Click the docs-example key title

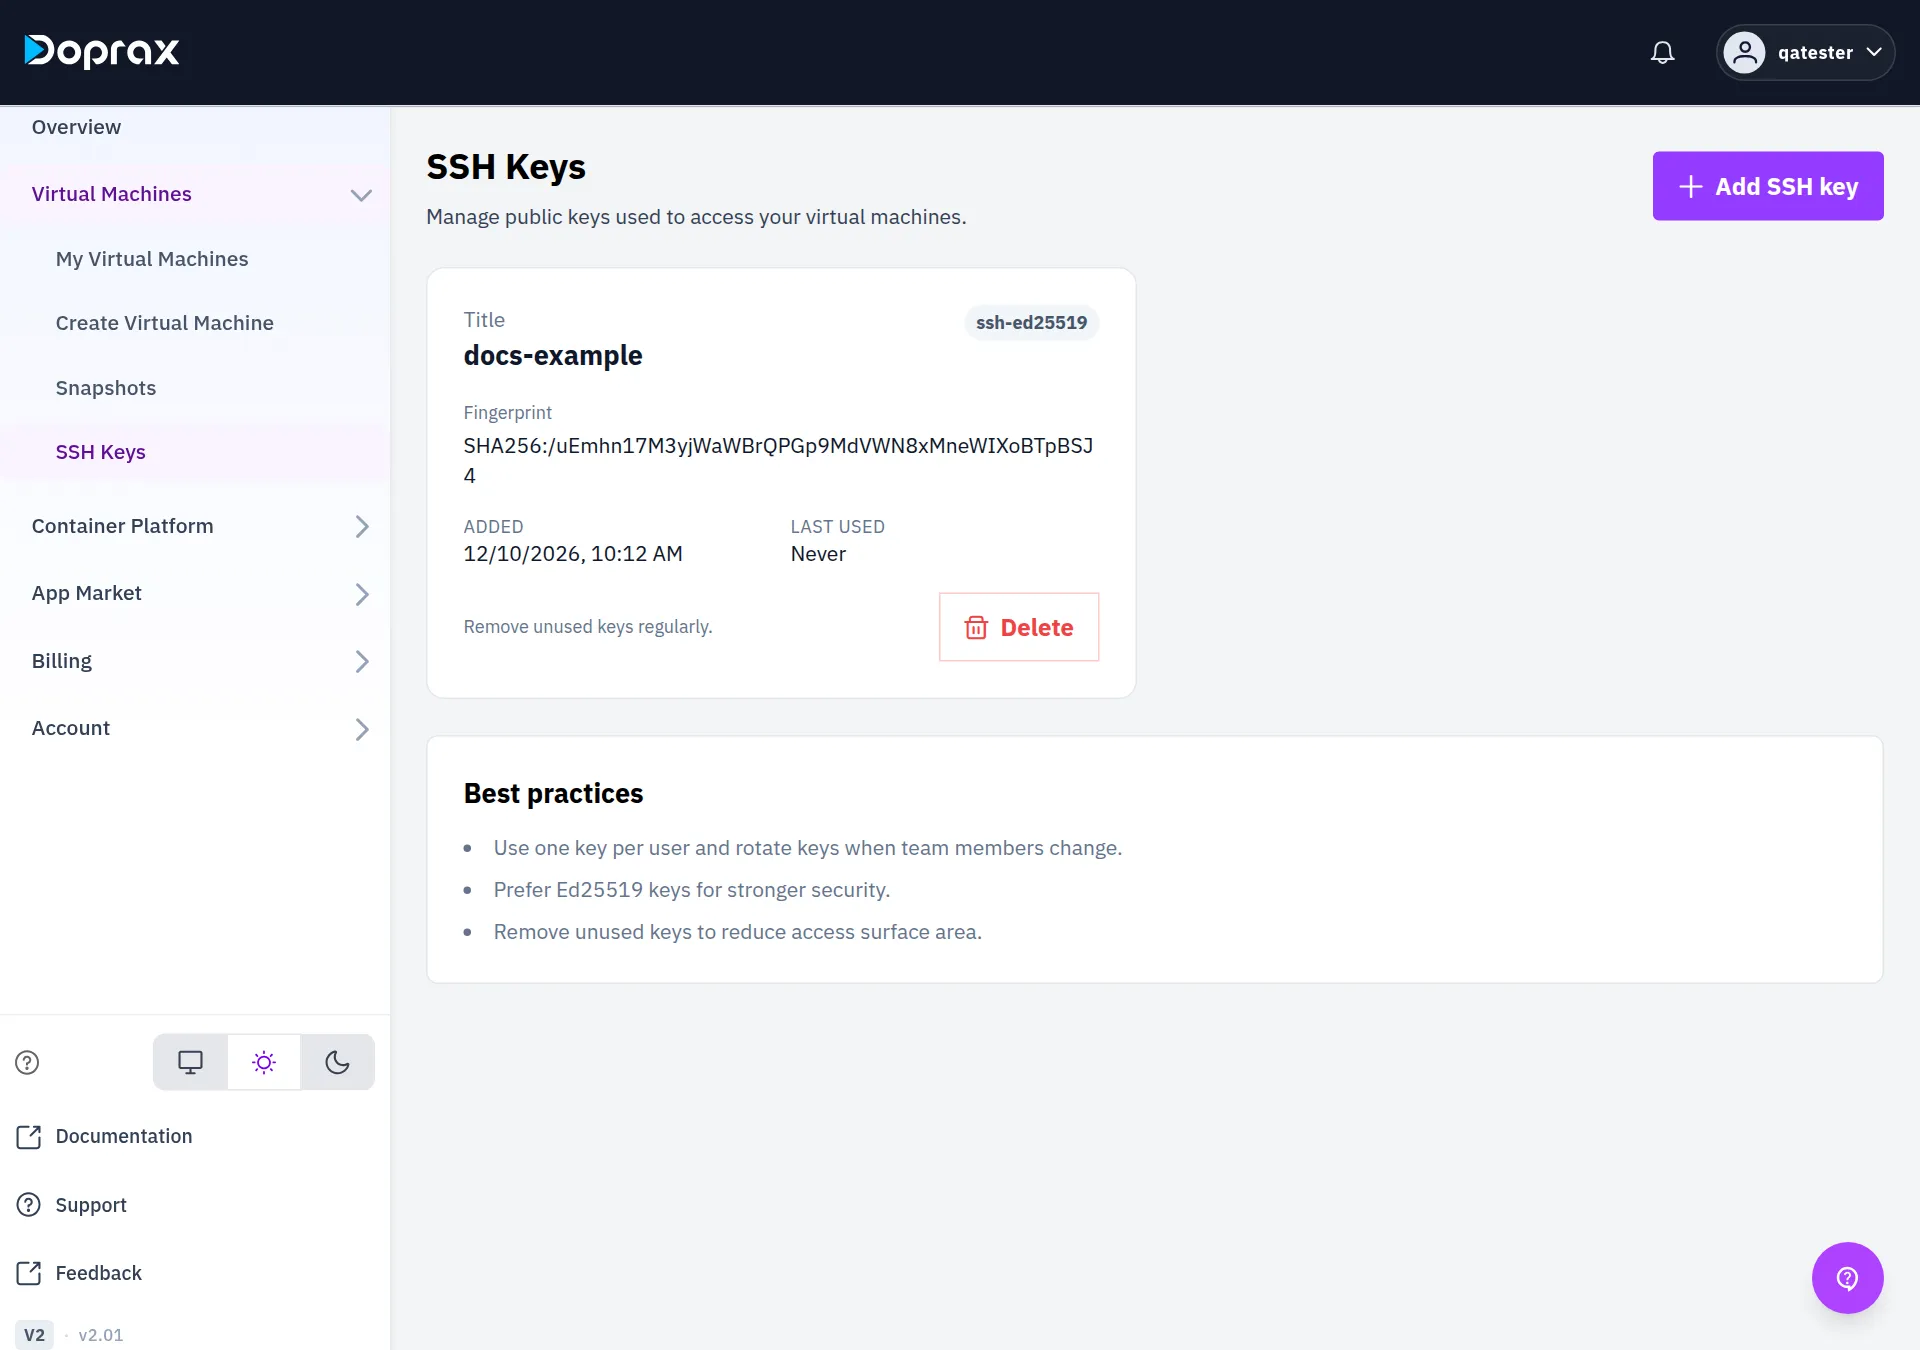tap(553, 356)
